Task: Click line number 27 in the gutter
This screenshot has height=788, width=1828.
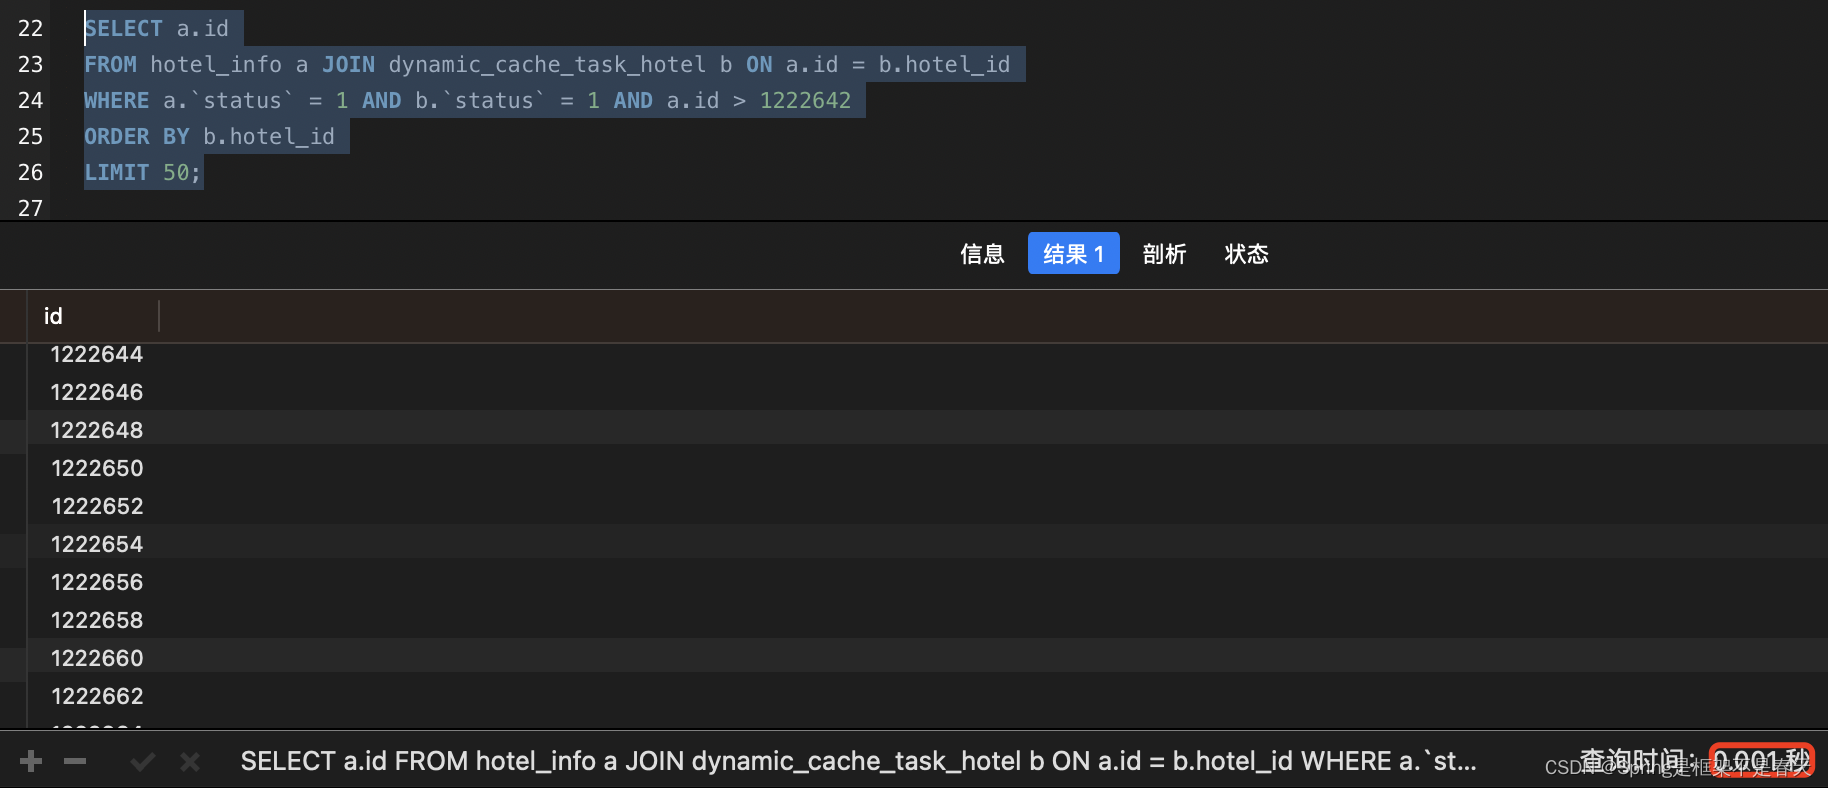Action: (x=30, y=208)
